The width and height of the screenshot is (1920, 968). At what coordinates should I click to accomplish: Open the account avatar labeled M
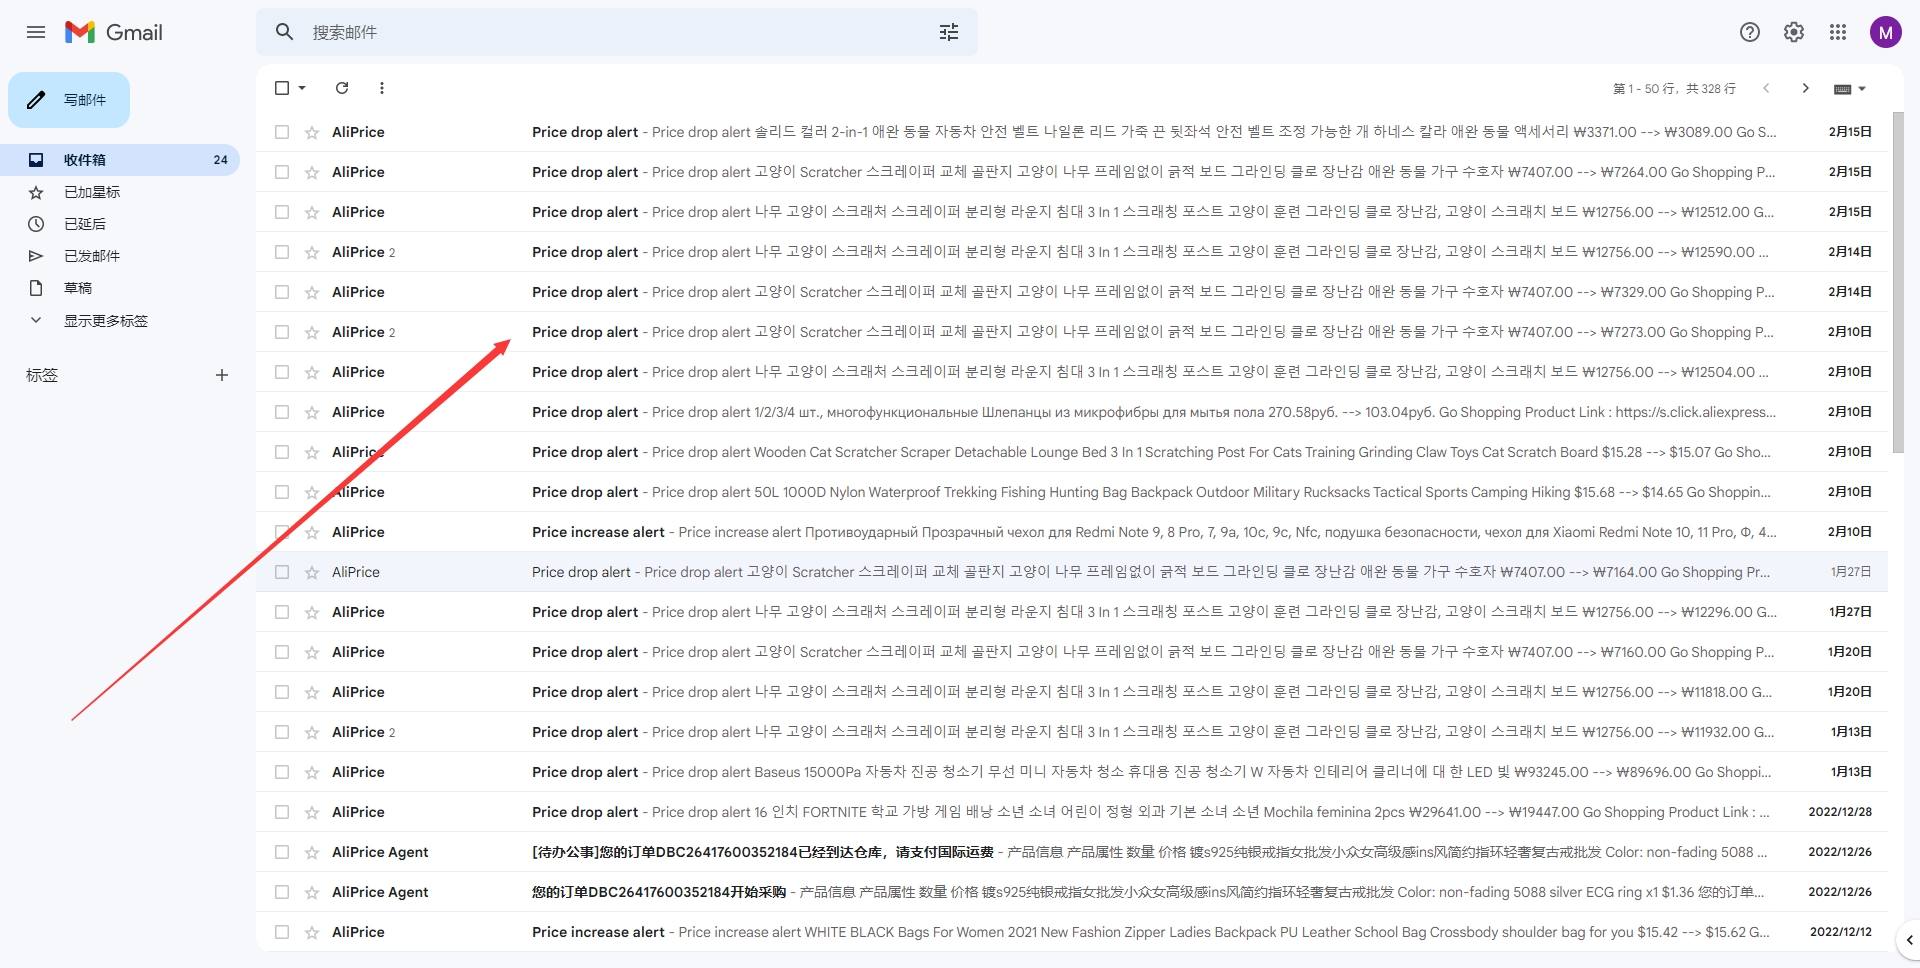click(1885, 32)
